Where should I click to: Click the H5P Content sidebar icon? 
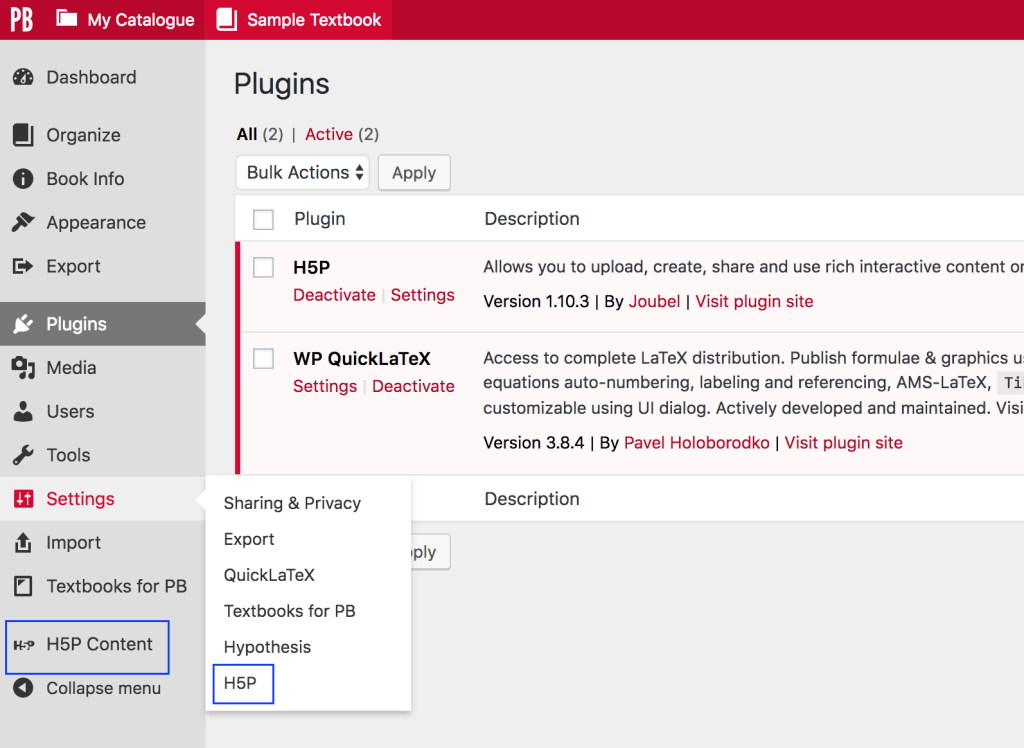pos(24,645)
